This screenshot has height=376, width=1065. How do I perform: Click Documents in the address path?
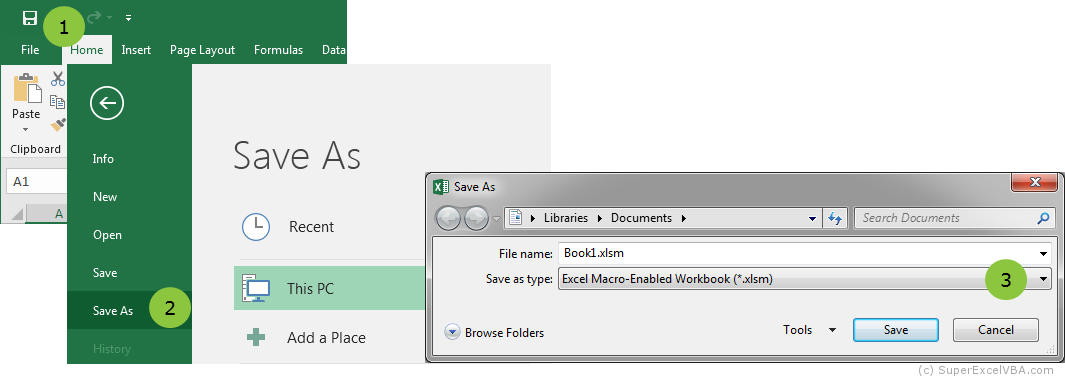coord(641,218)
